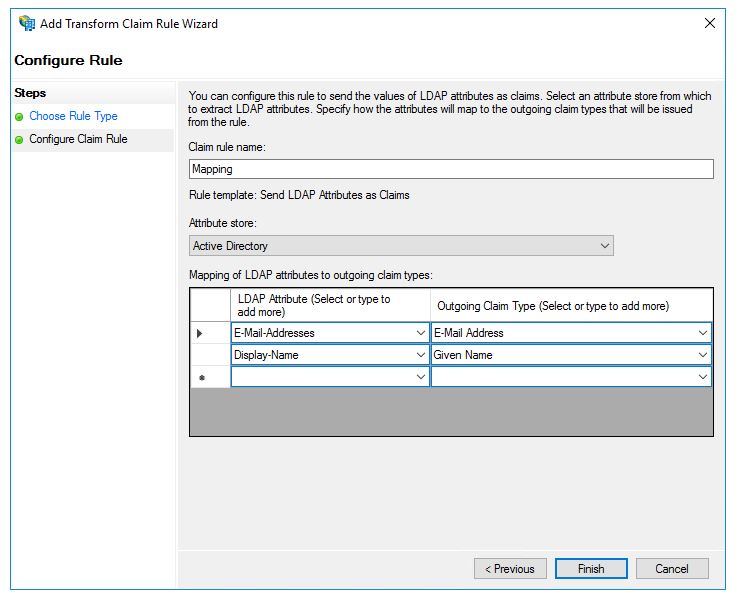Select the new row asterisk header
The width and height of the screenshot is (742, 601).
[x=210, y=377]
